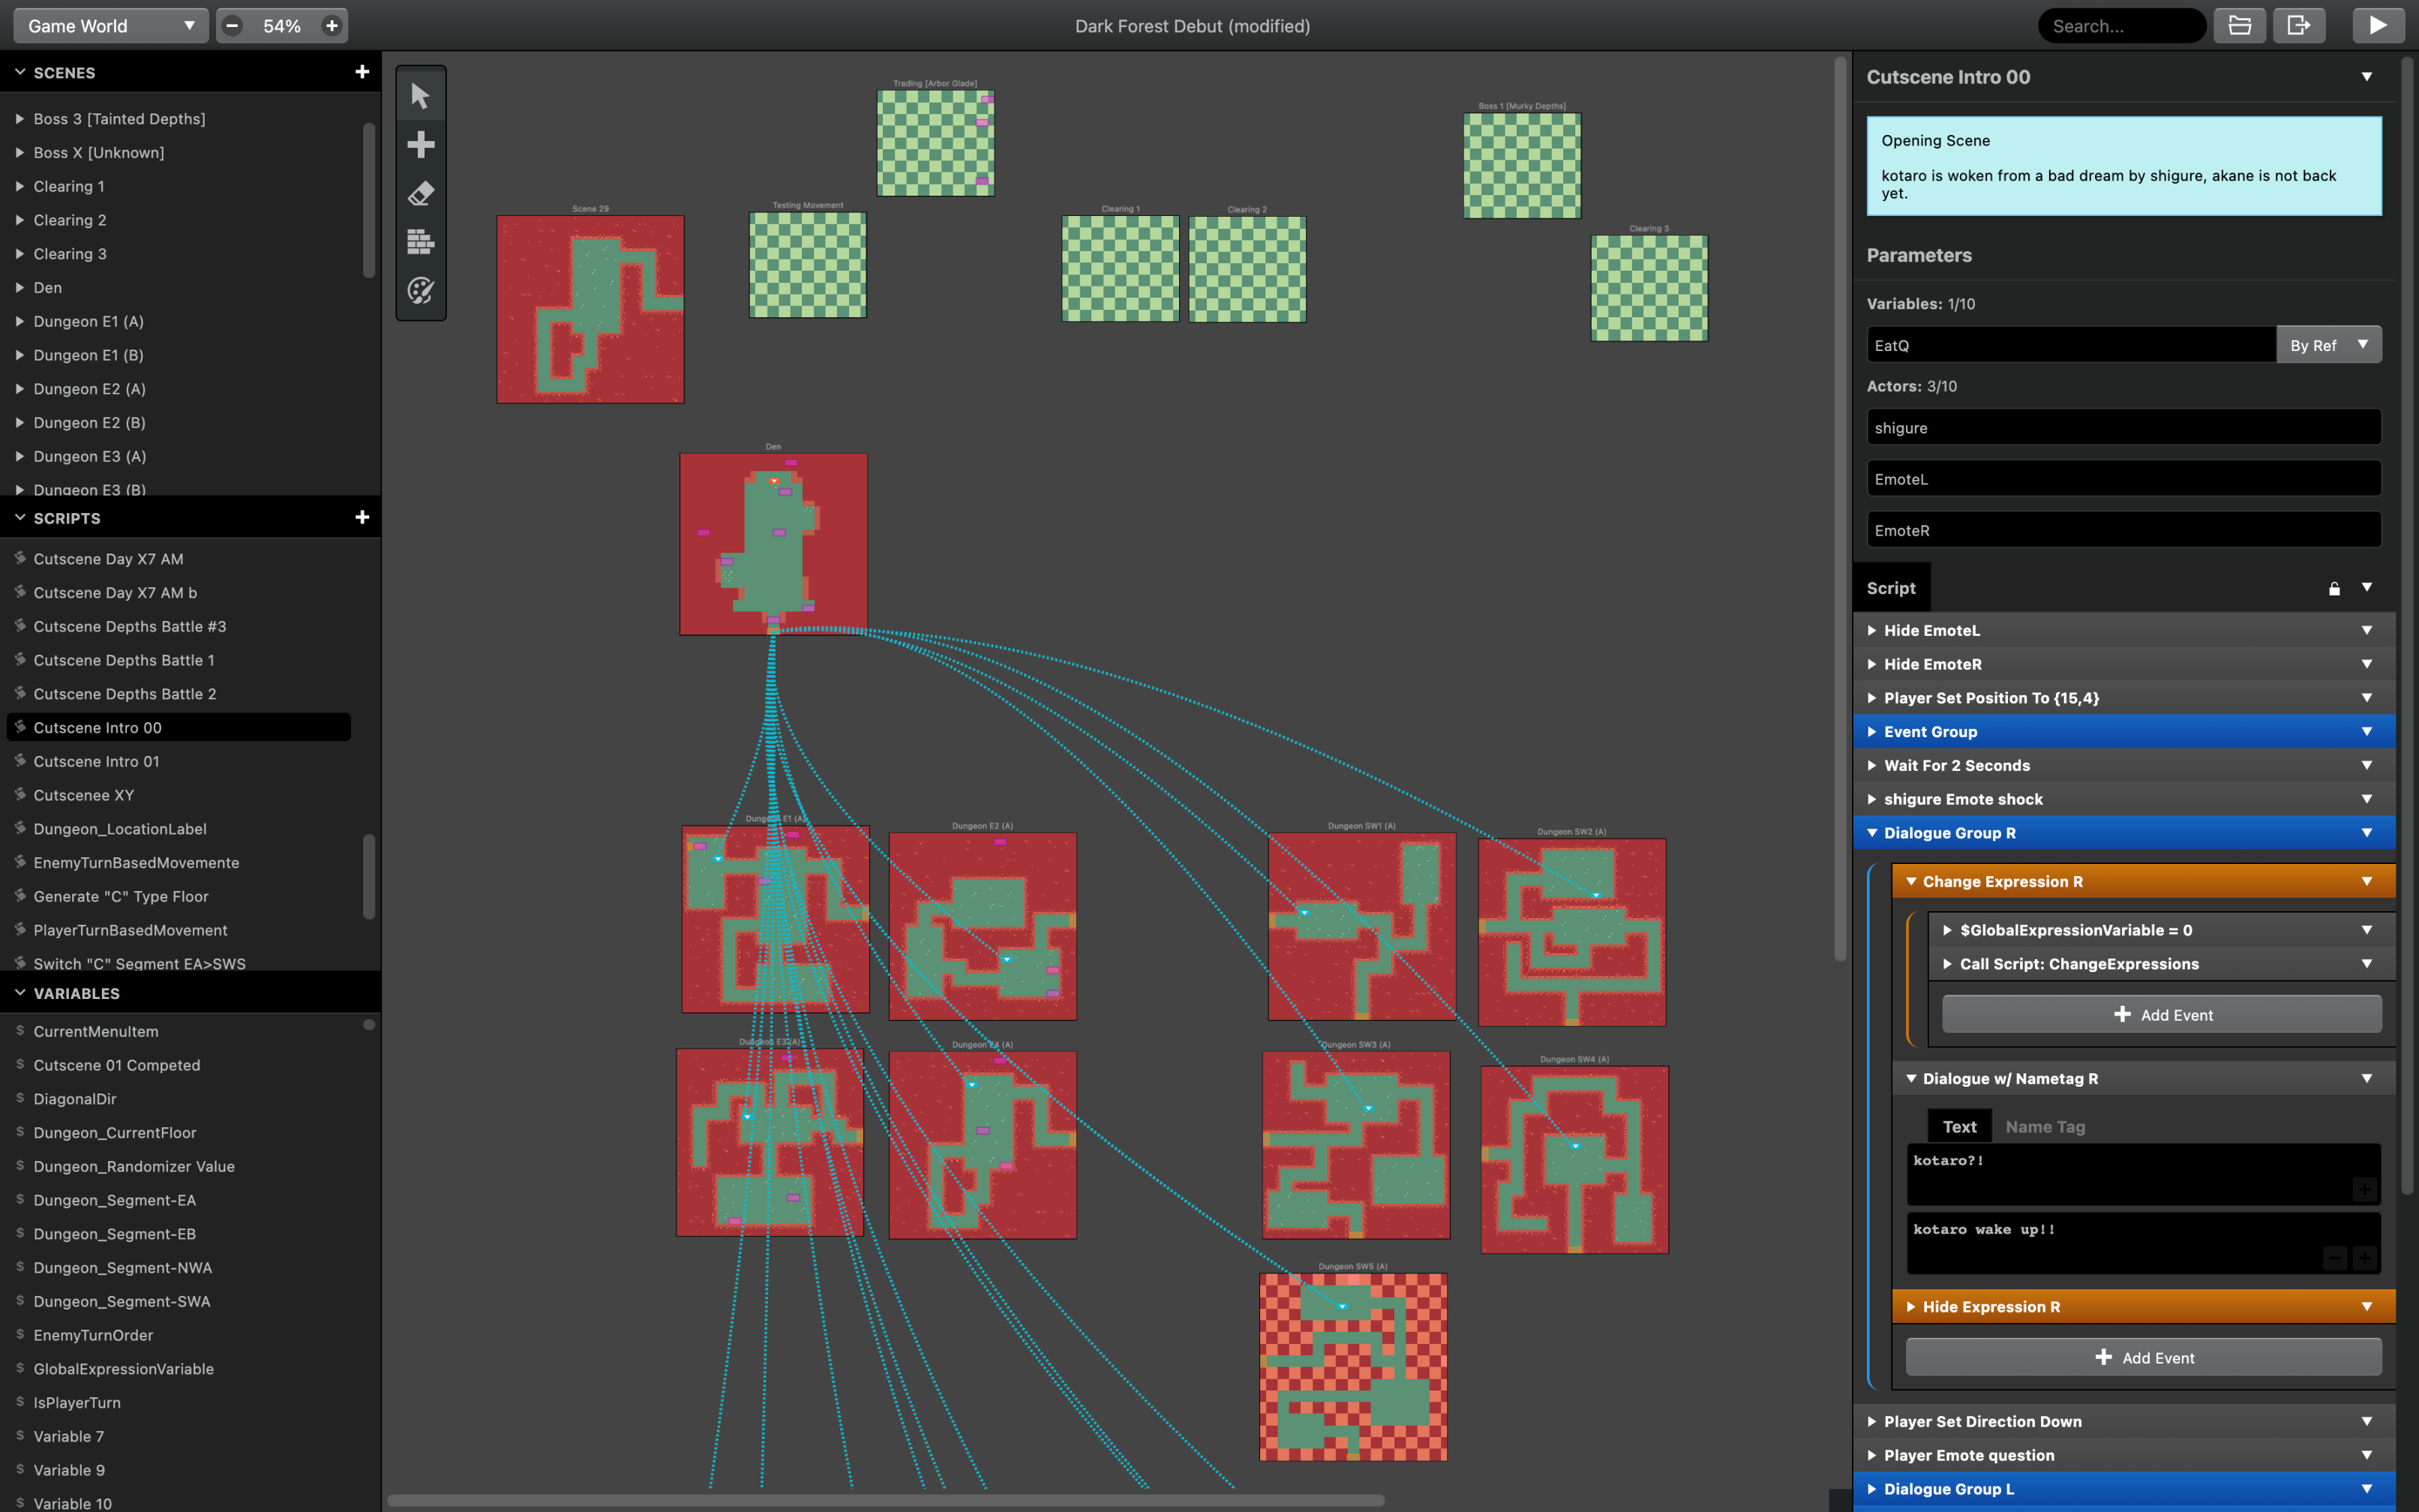Viewport: 2419px width, 1512px height.
Task: Click minus button in 'kotaro wake up!!' box
Action: pos(2334,1258)
